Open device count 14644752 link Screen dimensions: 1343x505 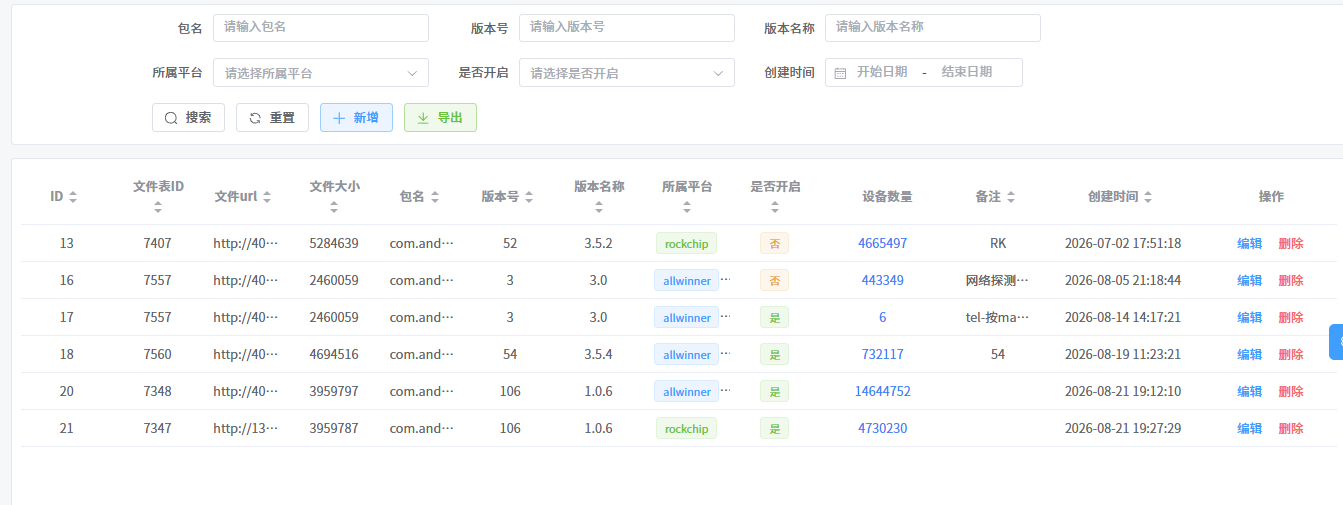883,391
